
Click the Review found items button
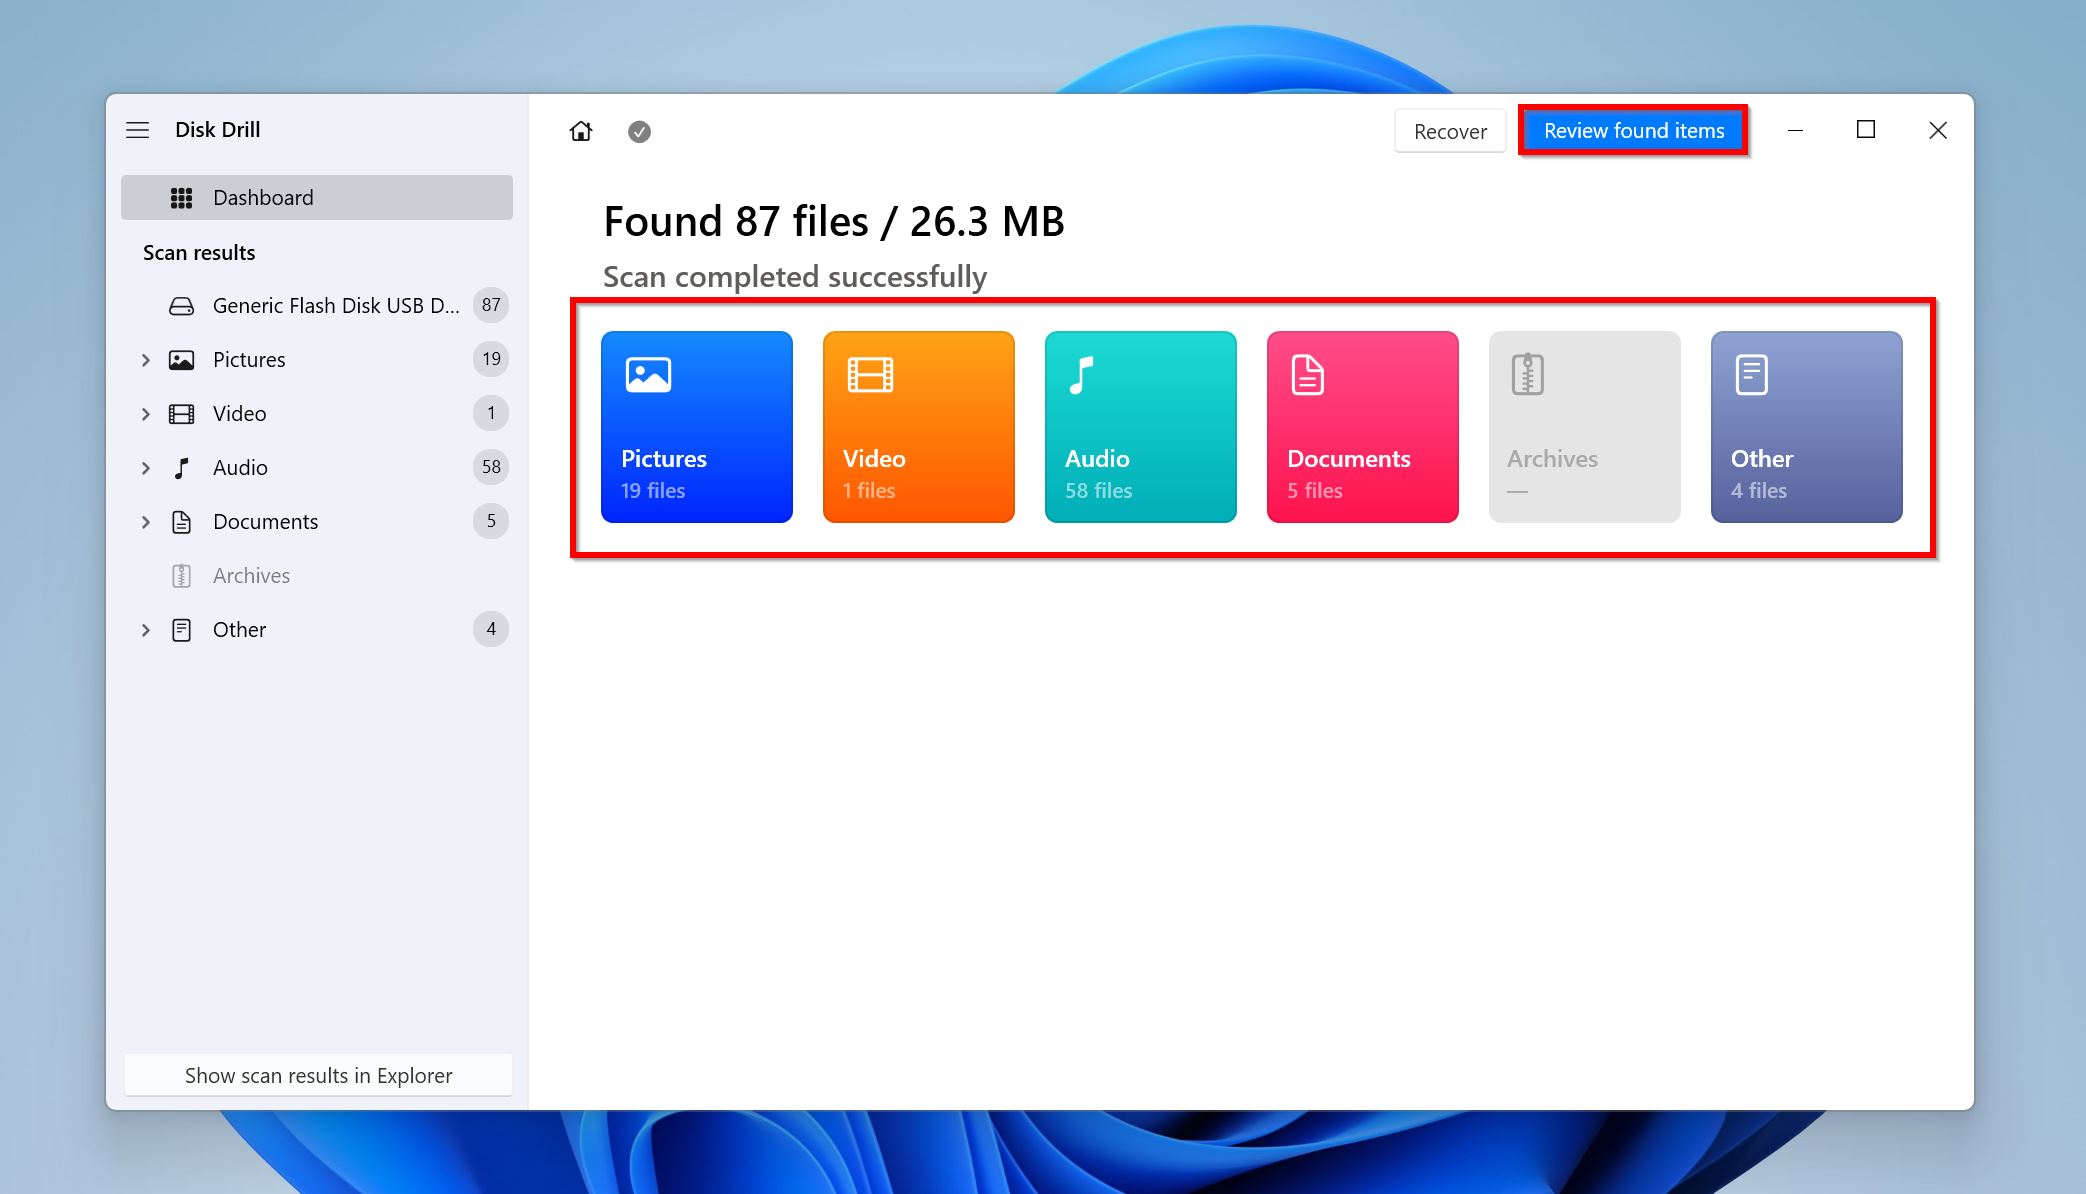[1633, 130]
